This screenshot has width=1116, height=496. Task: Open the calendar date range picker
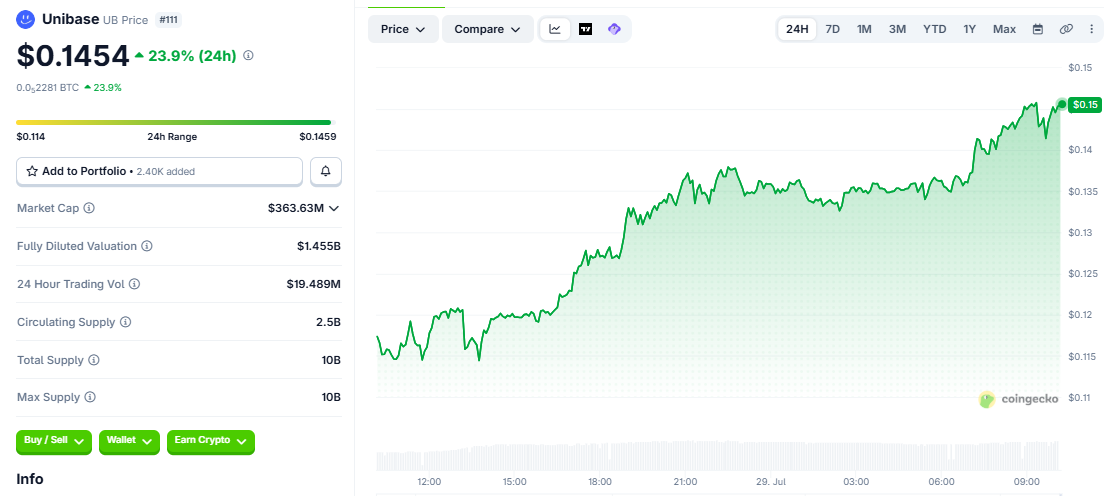1038,29
